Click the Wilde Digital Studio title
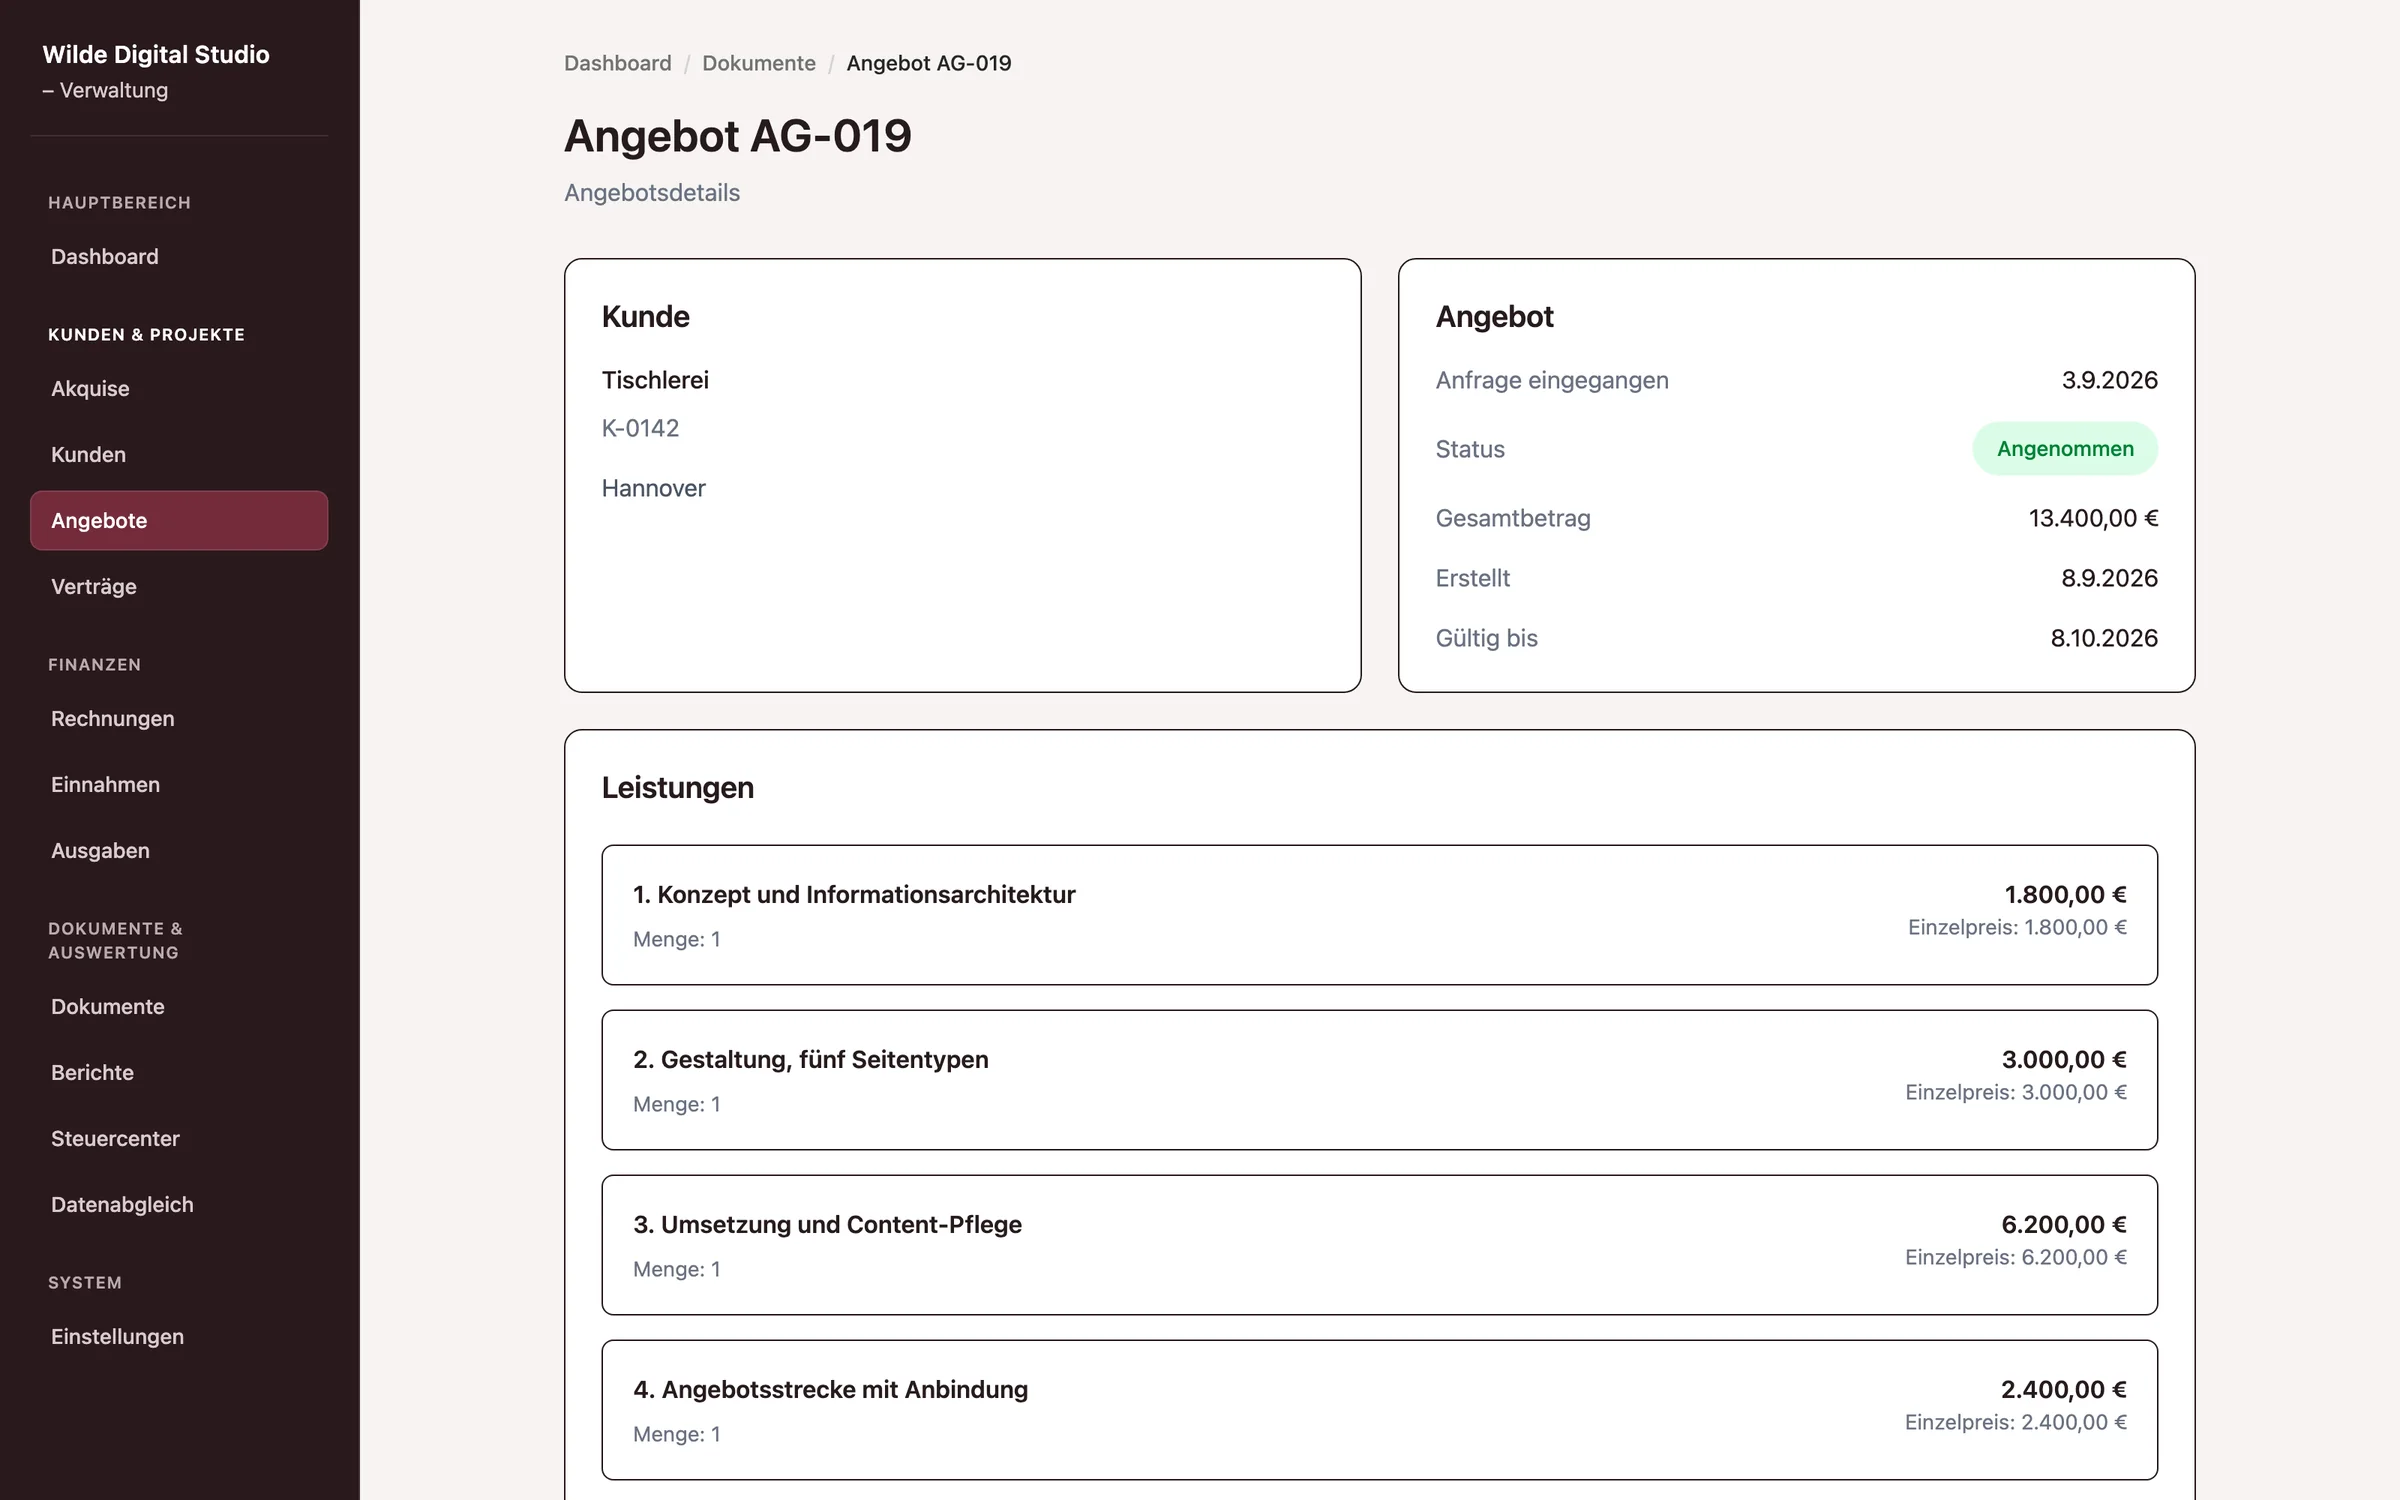Viewport: 2400px width, 1500px height. [156, 54]
